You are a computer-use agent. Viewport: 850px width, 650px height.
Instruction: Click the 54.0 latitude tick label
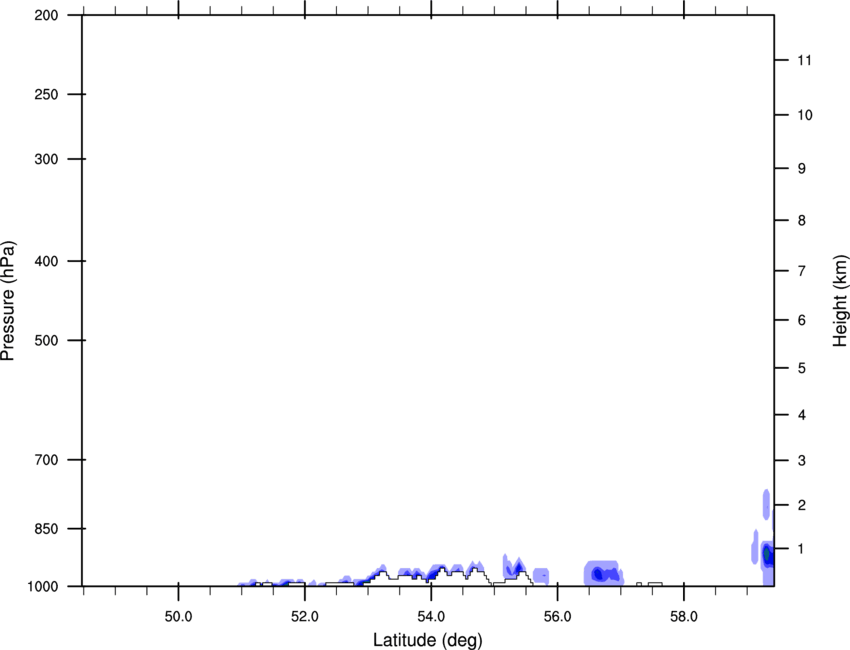432,617
